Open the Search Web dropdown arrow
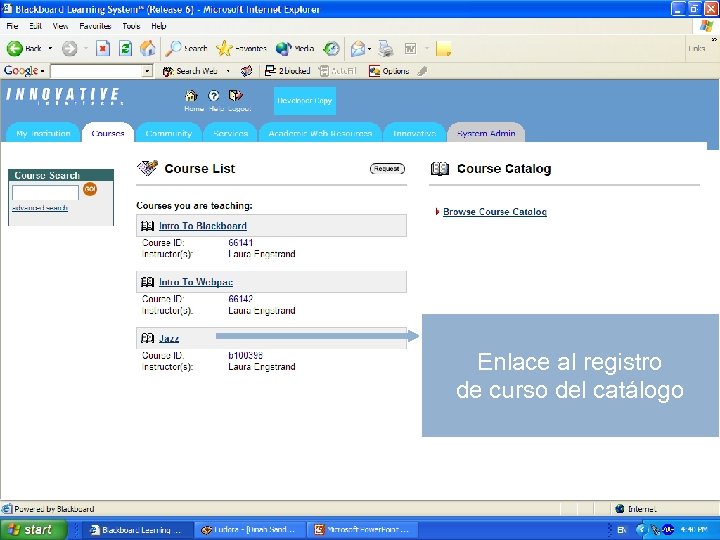Image resolution: width=720 pixels, height=540 pixels. pos(228,71)
